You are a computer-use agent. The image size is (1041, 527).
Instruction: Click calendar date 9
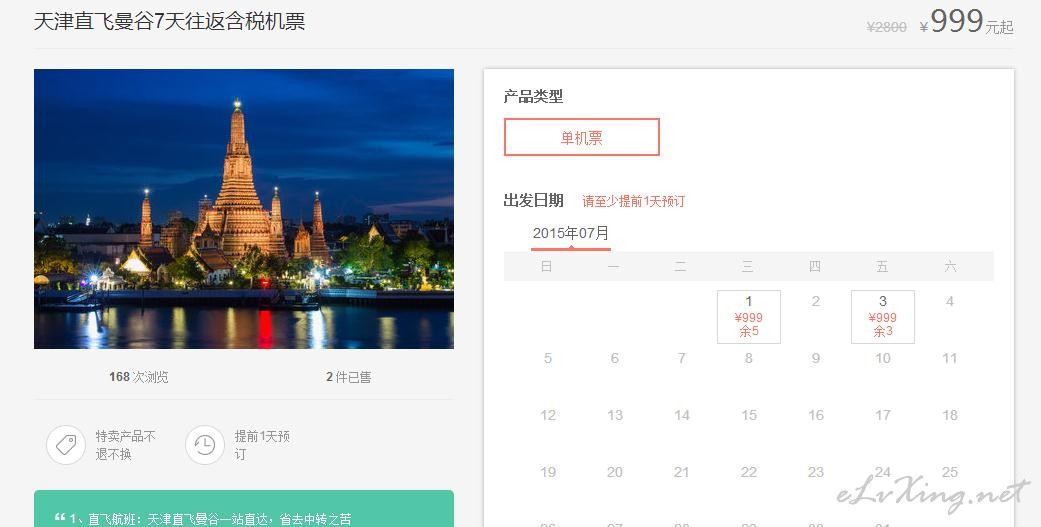[x=816, y=358]
